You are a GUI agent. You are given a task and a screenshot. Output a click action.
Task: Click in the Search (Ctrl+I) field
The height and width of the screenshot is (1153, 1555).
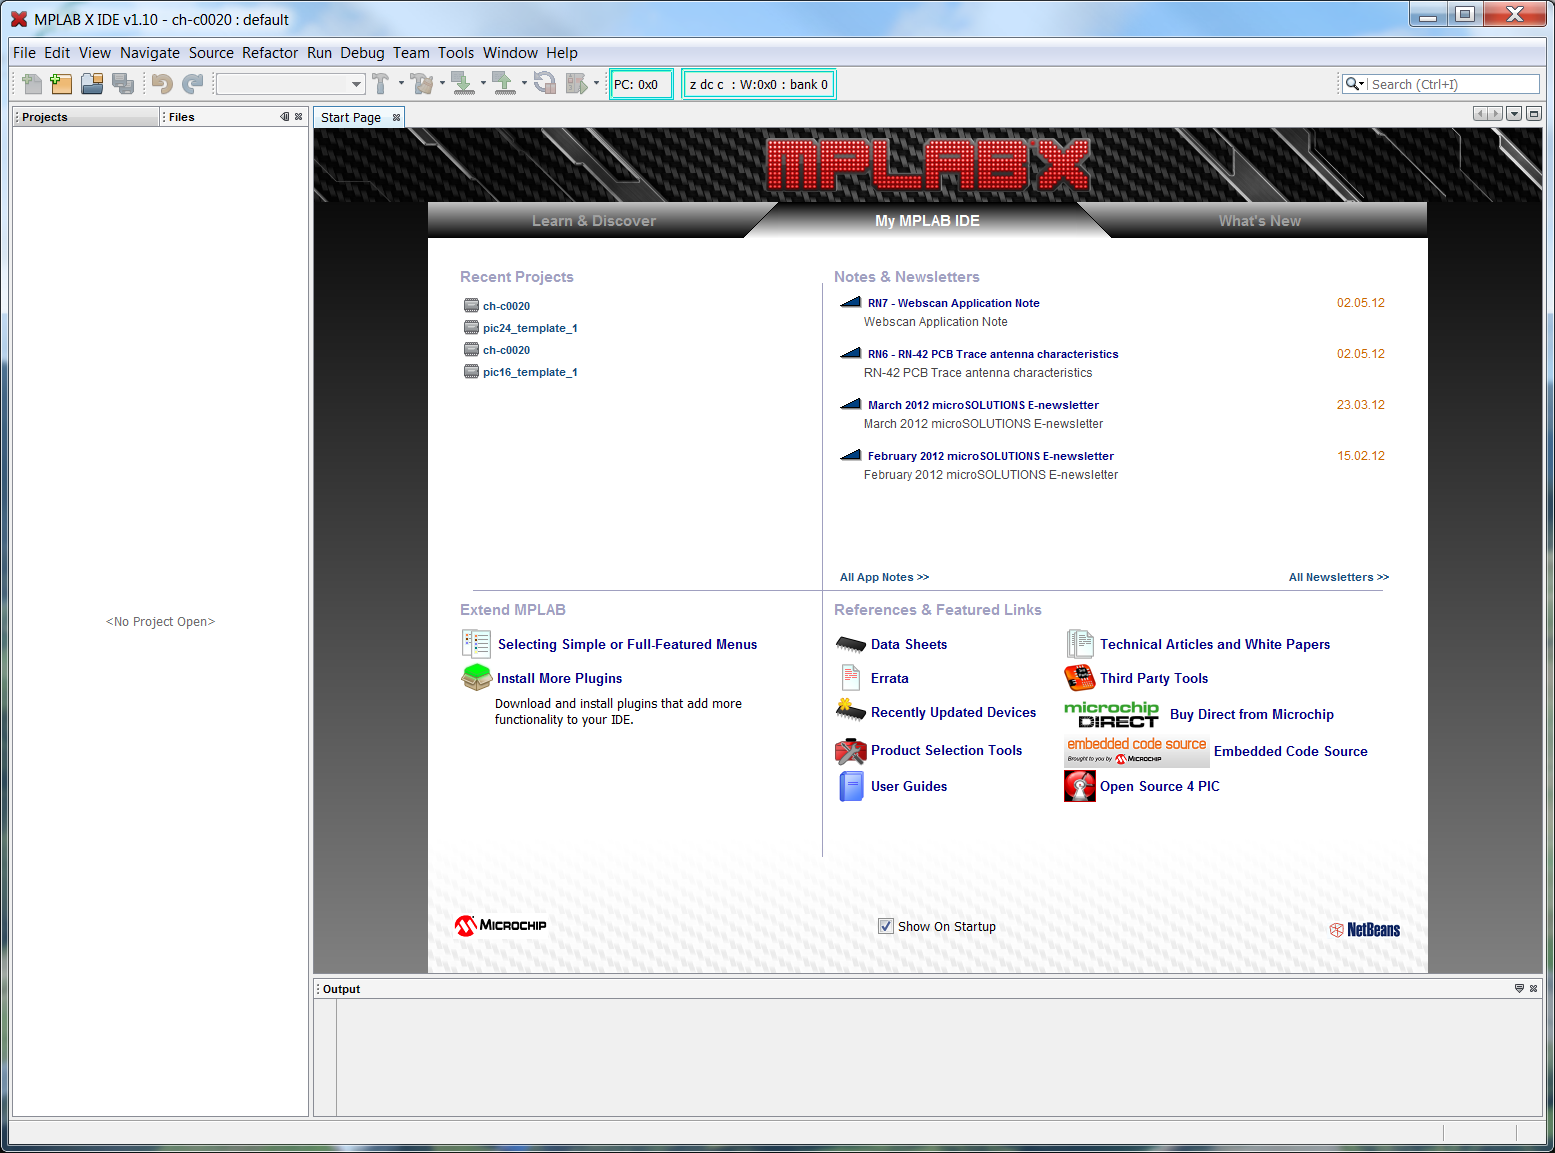point(1454,84)
